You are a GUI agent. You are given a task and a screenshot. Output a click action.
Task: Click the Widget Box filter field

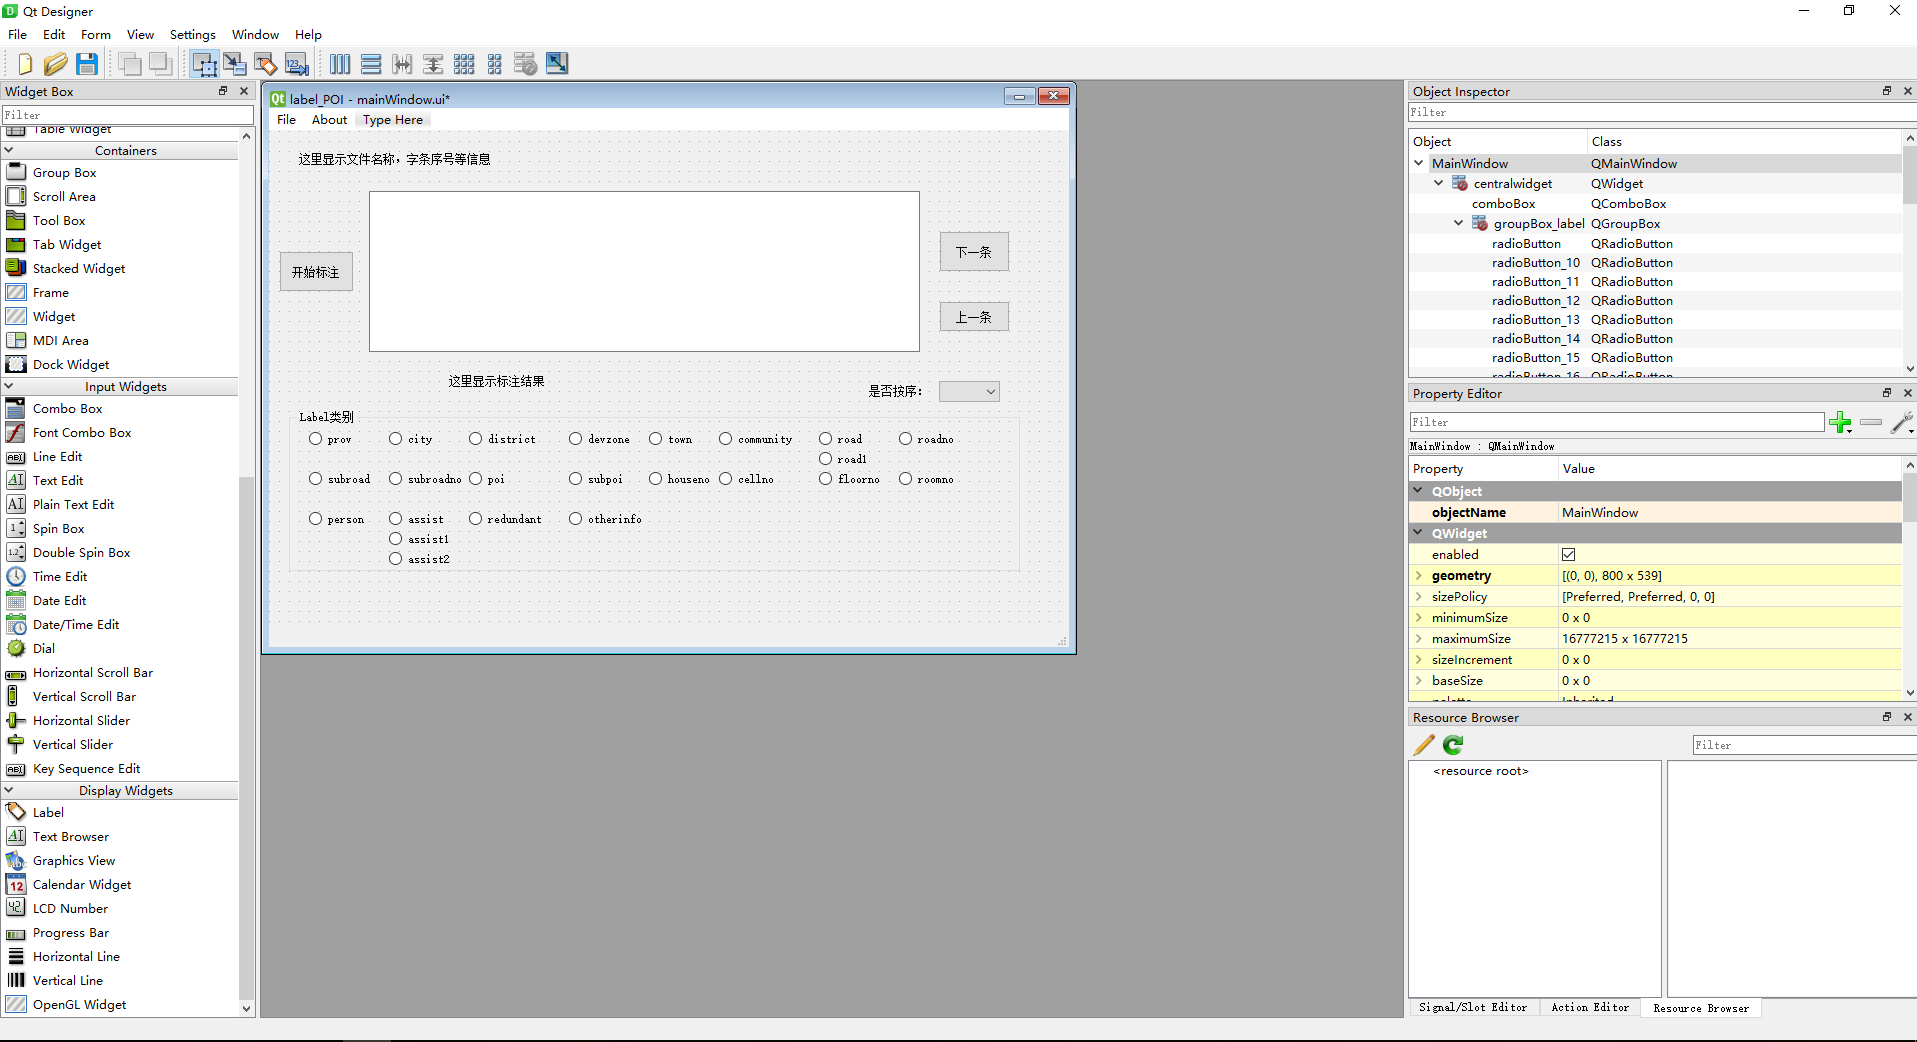coord(126,115)
